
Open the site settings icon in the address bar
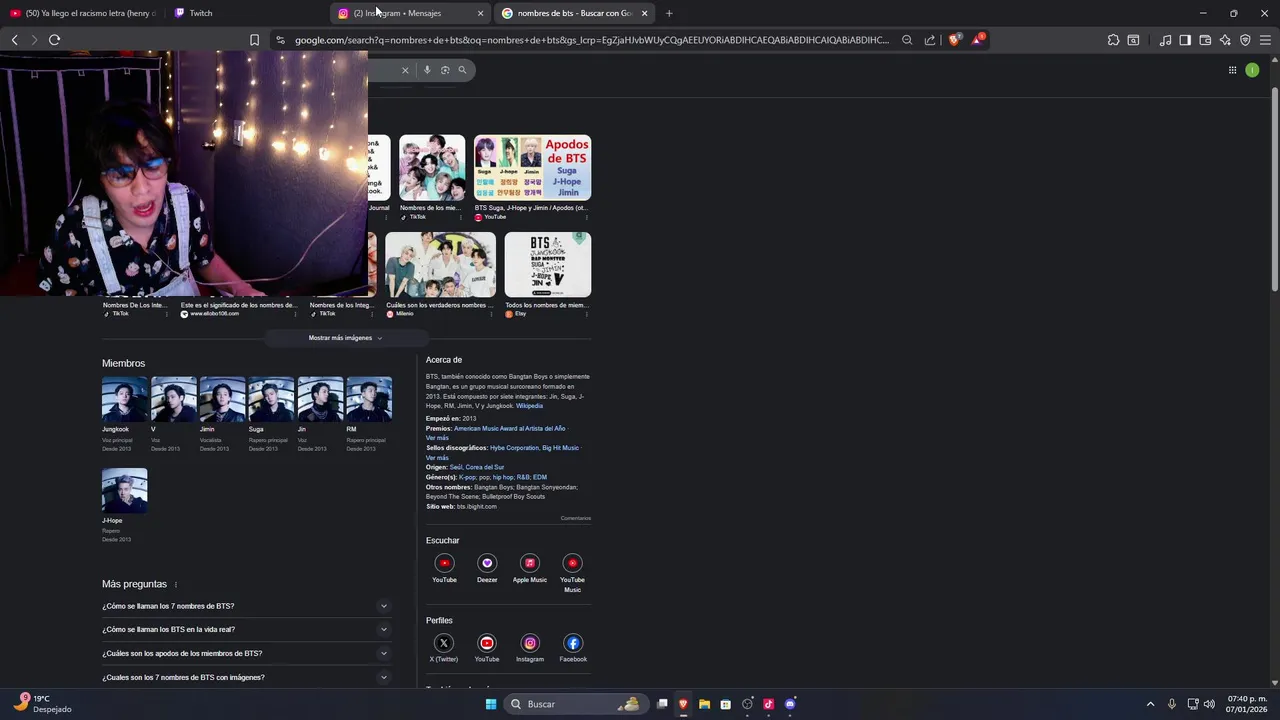280,40
